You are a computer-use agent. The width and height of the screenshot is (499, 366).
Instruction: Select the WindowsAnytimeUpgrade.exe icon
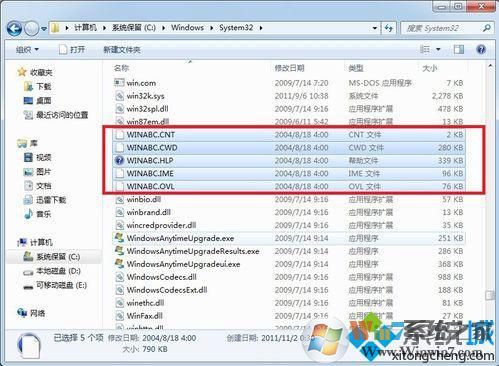point(119,238)
